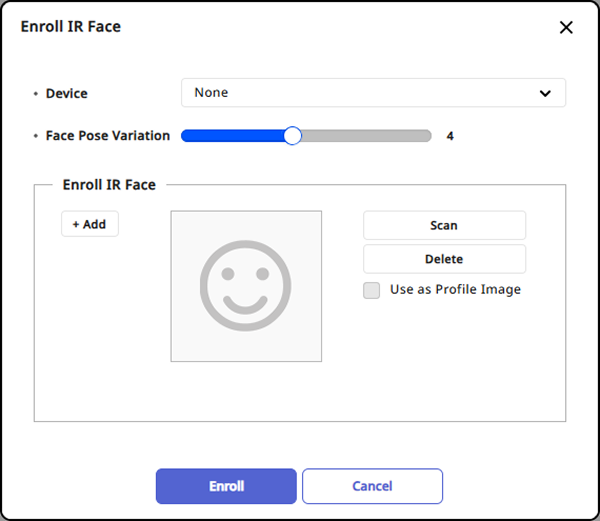Viewport: 600px width, 521px height.
Task: Click the gray unfilled slider track
Action: click(365, 136)
